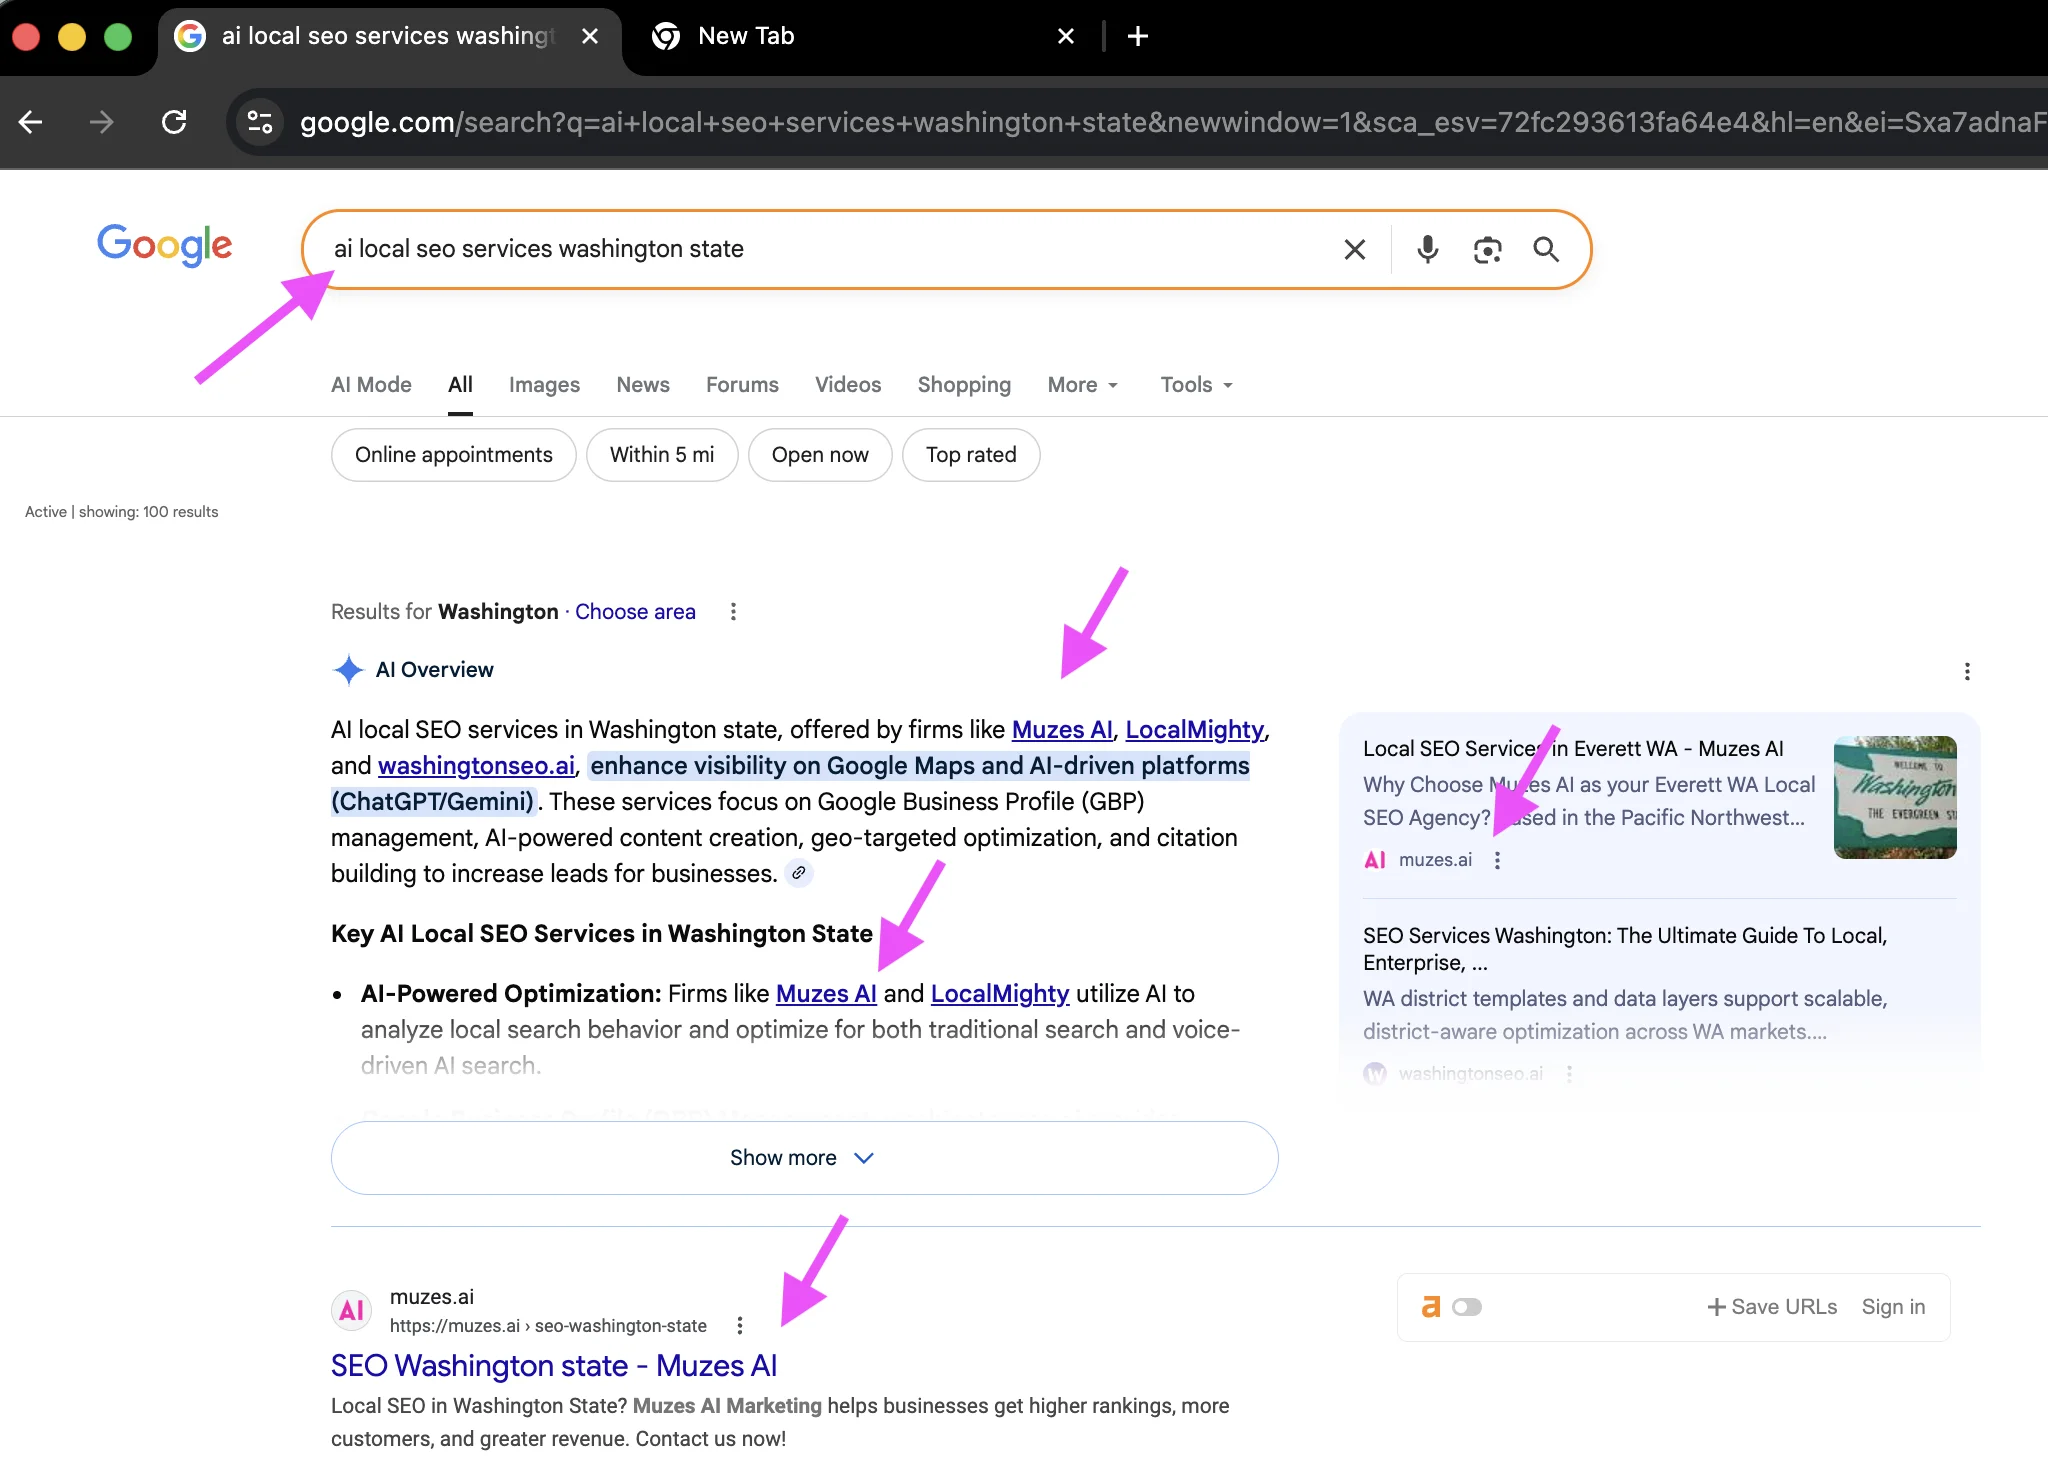
Task: Click the magnifying glass search icon
Action: tap(1546, 249)
